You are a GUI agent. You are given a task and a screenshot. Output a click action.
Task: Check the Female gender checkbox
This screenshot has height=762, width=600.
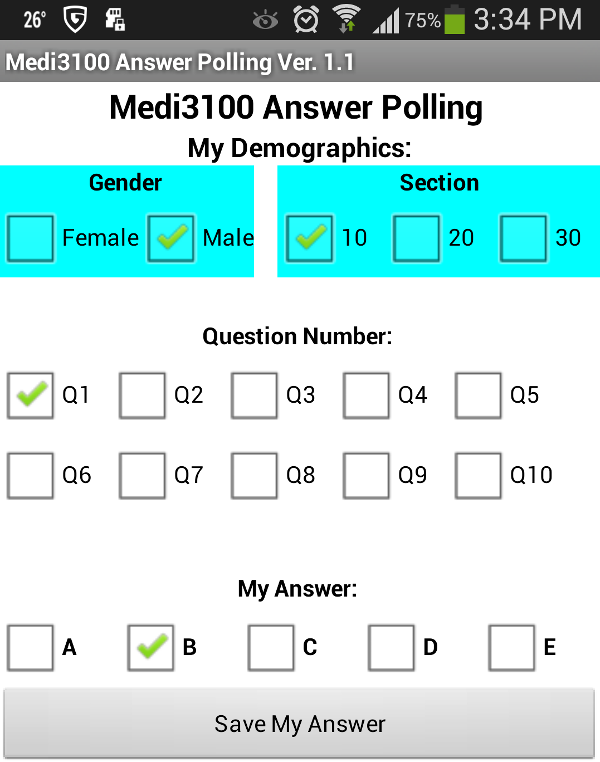(30, 239)
